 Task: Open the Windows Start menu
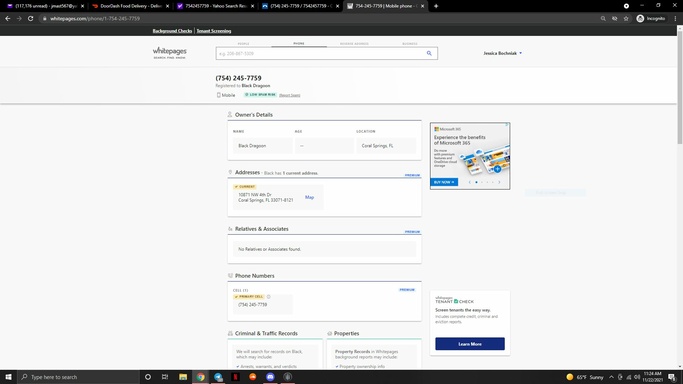pyautogui.click(x=8, y=377)
